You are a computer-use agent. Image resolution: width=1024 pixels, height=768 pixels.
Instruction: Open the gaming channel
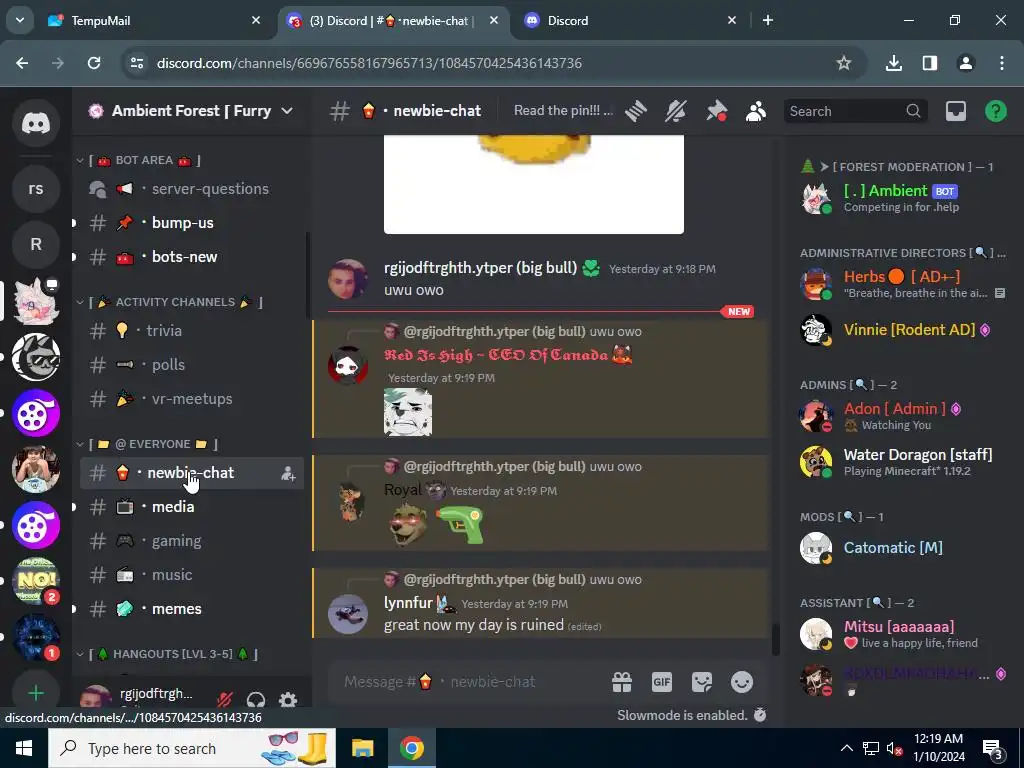click(191, 541)
